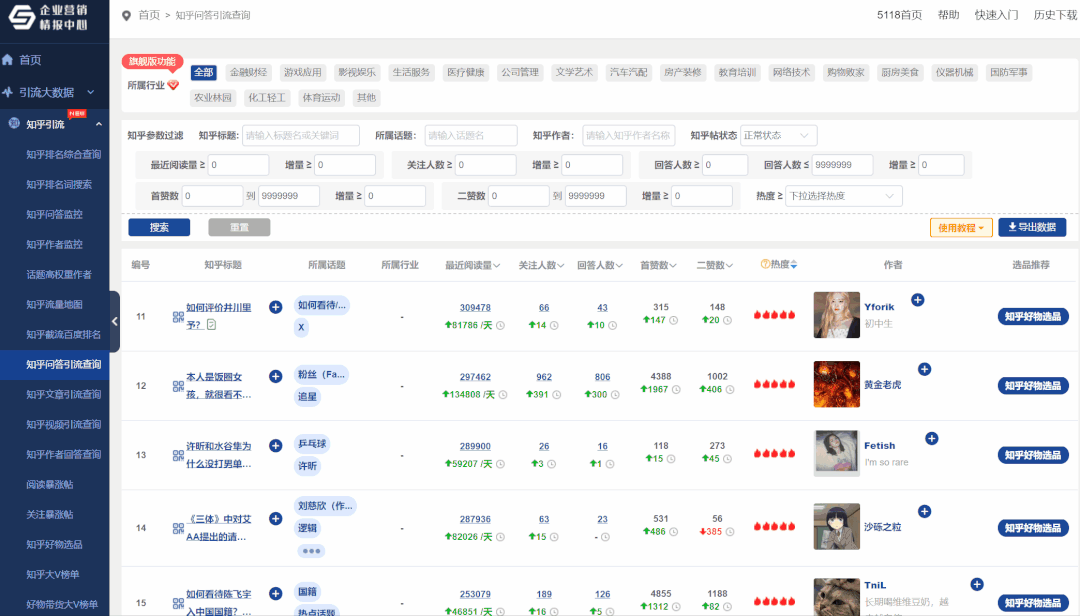Select the 体育运动 industry filter
This screenshot has width=1080, height=616.
pos(322,98)
